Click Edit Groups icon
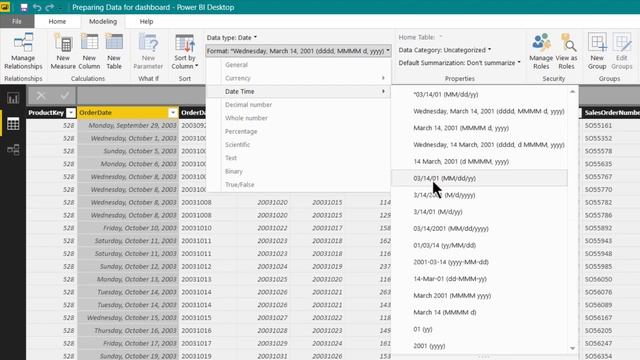Viewport: 640px width, 360px height. [622, 42]
